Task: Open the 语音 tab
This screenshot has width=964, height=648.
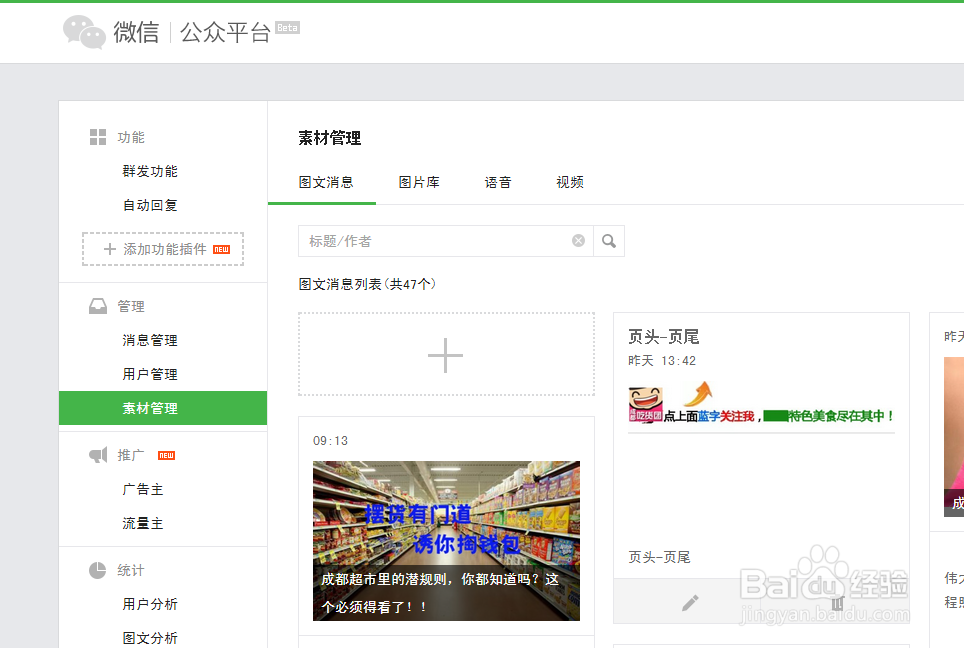Action: point(497,182)
